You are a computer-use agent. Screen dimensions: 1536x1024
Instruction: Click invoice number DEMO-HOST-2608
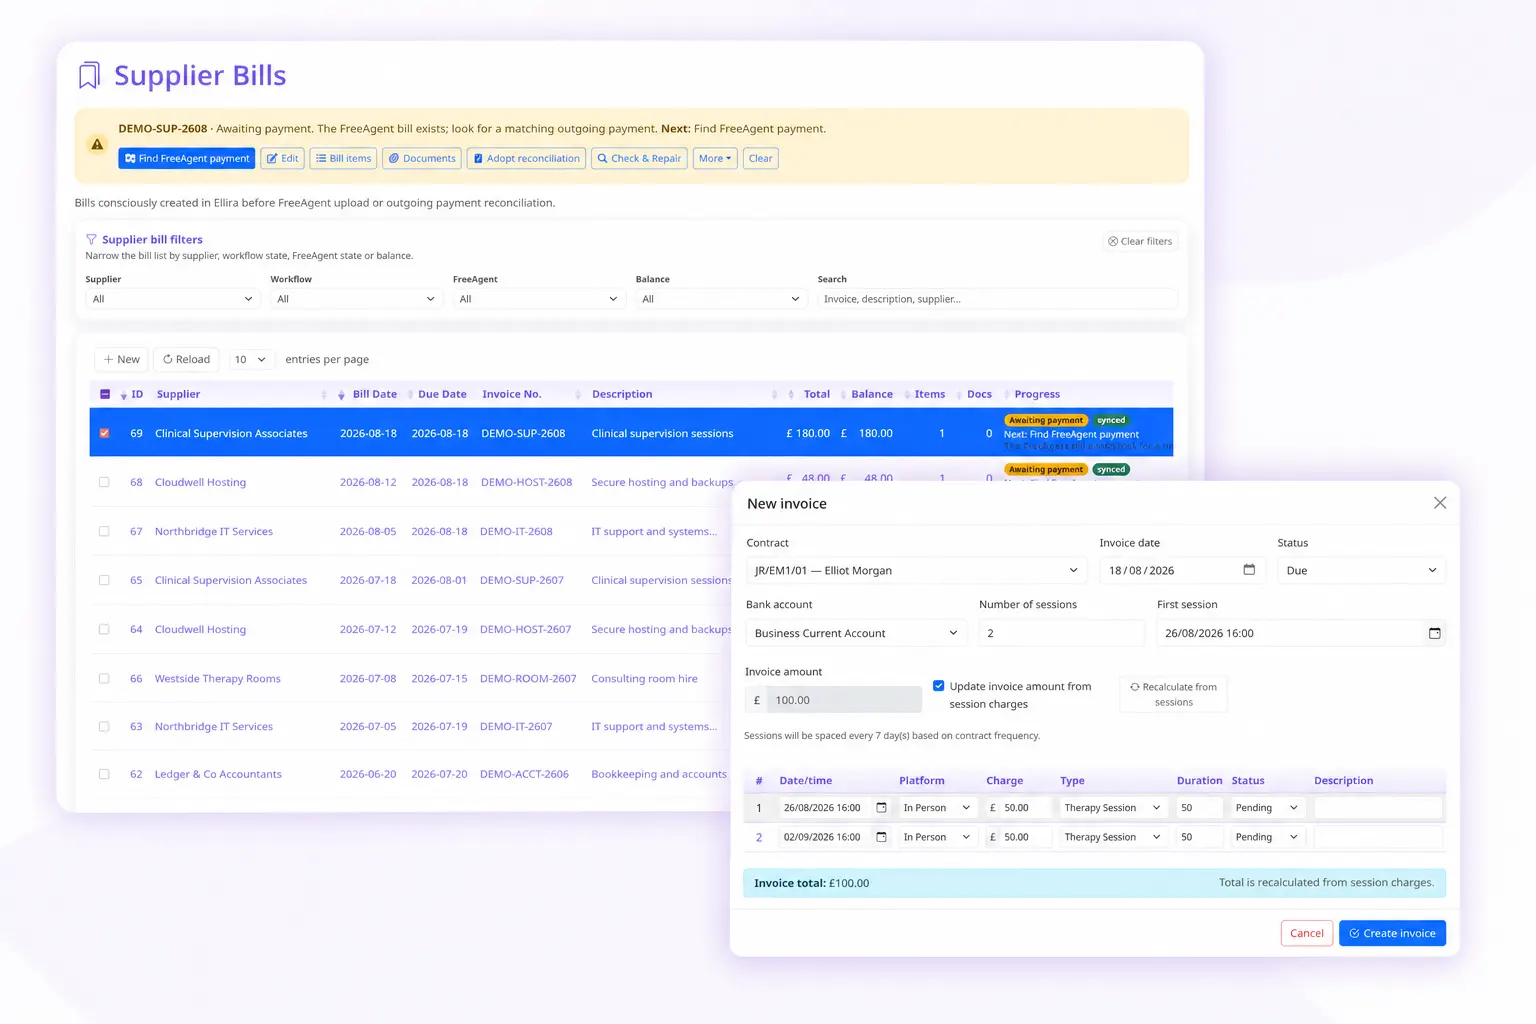point(526,482)
